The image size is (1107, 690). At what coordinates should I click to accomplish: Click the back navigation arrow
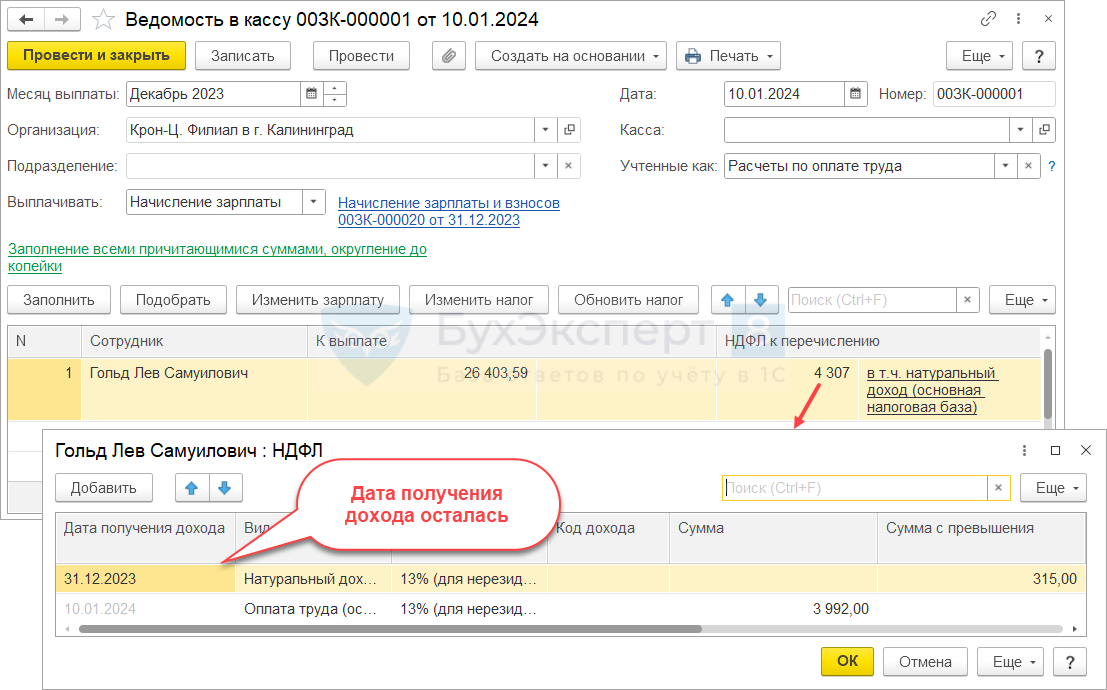click(27, 20)
